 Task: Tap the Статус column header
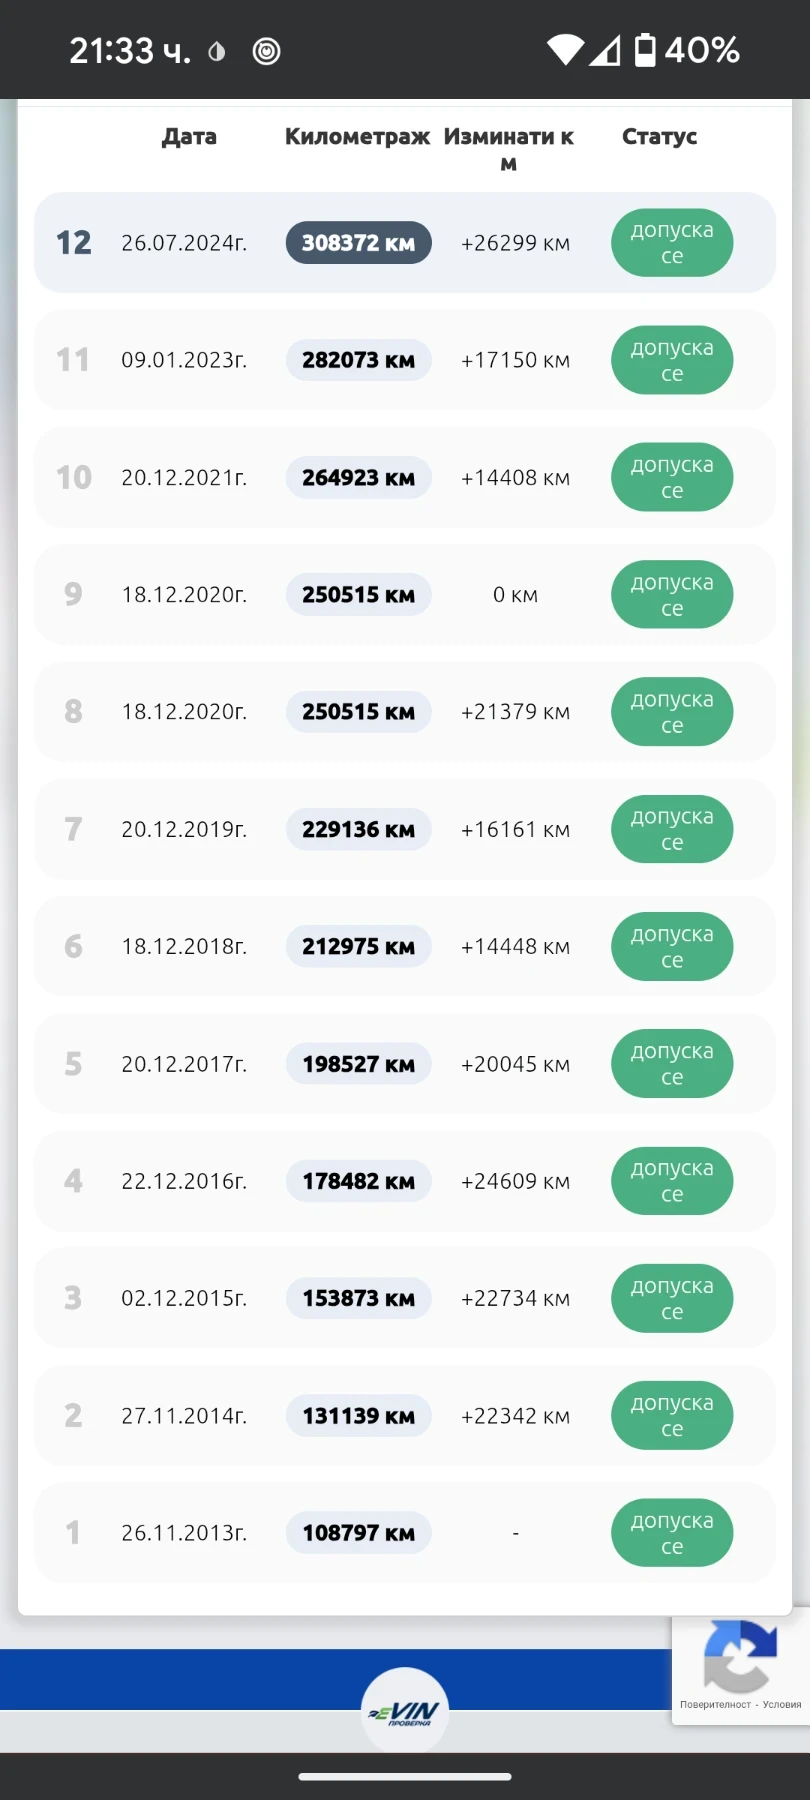click(x=659, y=137)
